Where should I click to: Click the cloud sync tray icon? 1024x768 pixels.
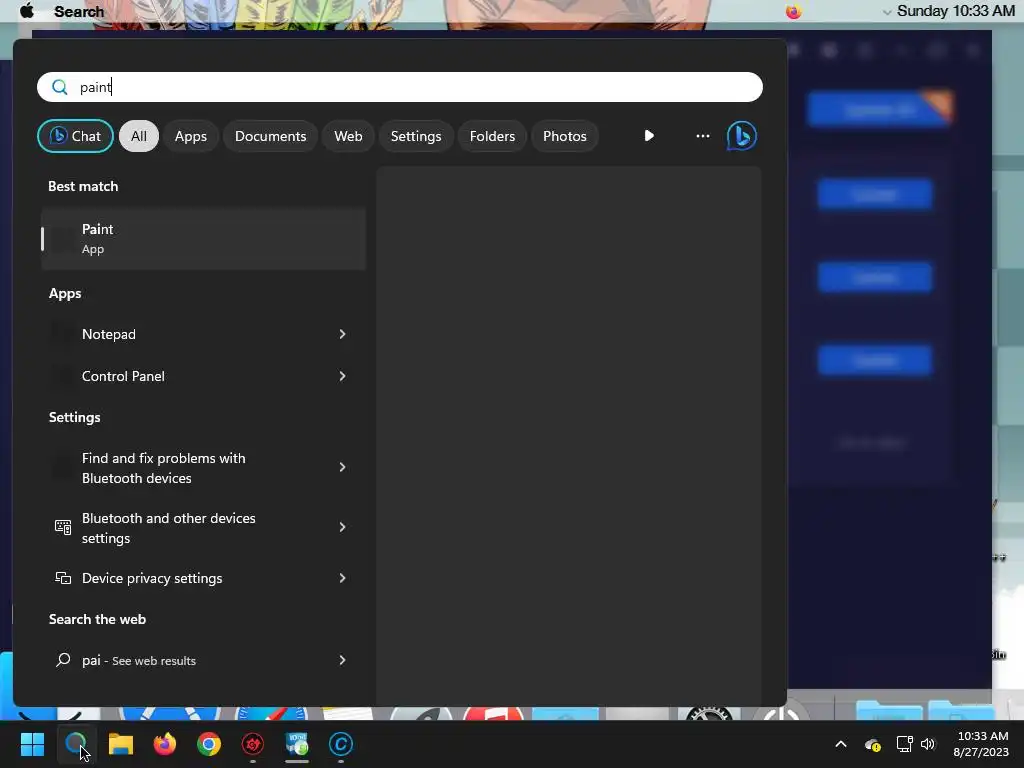click(x=872, y=744)
